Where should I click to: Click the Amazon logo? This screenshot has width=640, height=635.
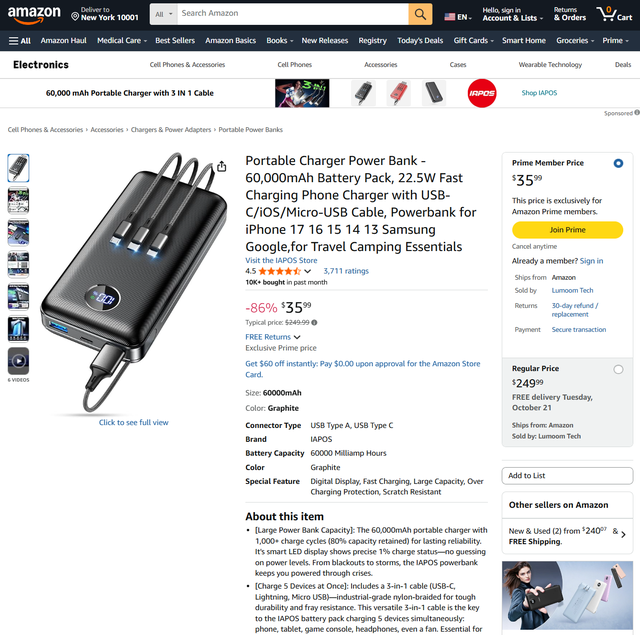(x=34, y=15)
